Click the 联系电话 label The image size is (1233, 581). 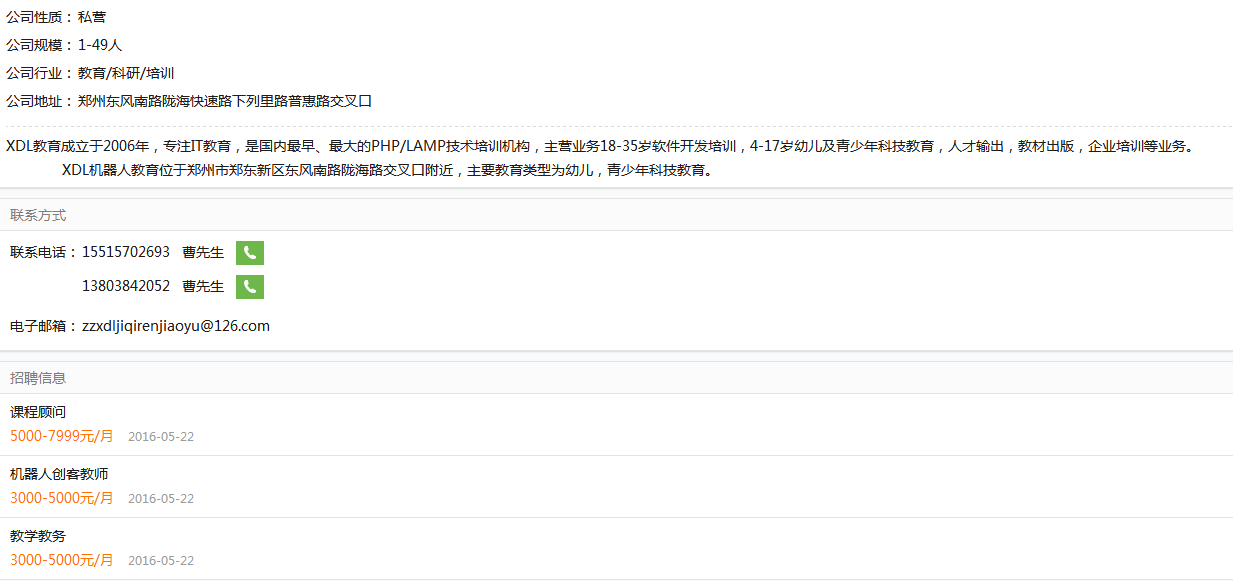[44, 252]
